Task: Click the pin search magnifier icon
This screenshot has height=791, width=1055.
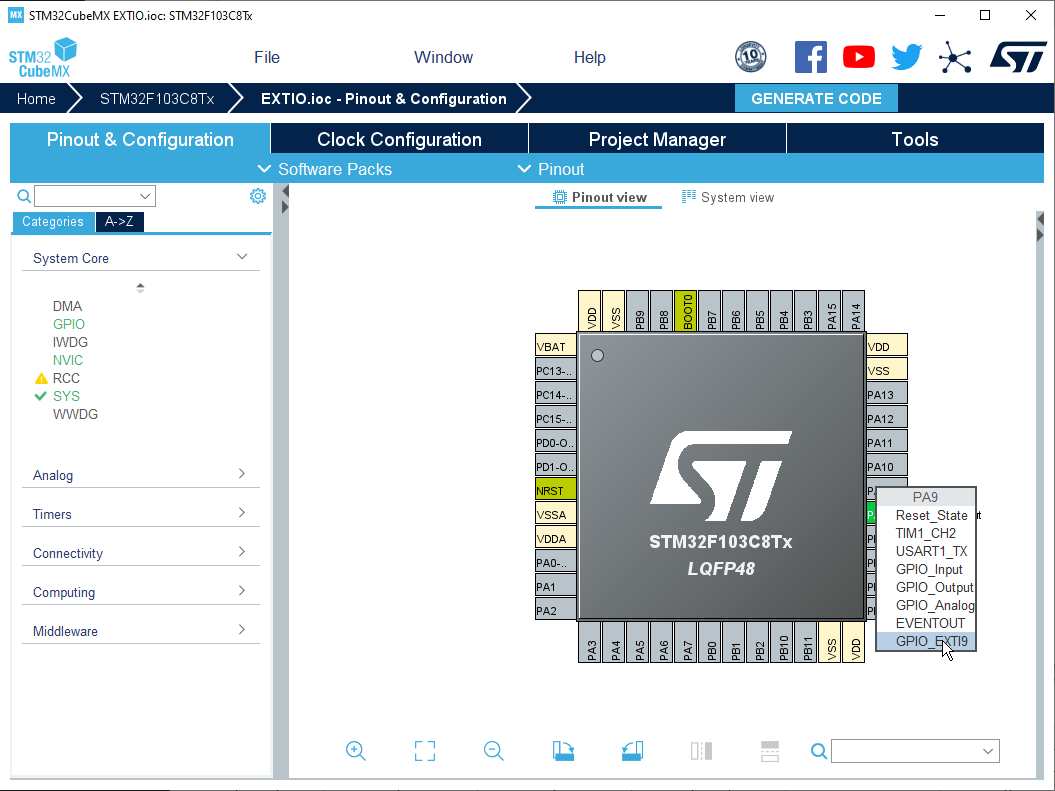Action: point(818,751)
